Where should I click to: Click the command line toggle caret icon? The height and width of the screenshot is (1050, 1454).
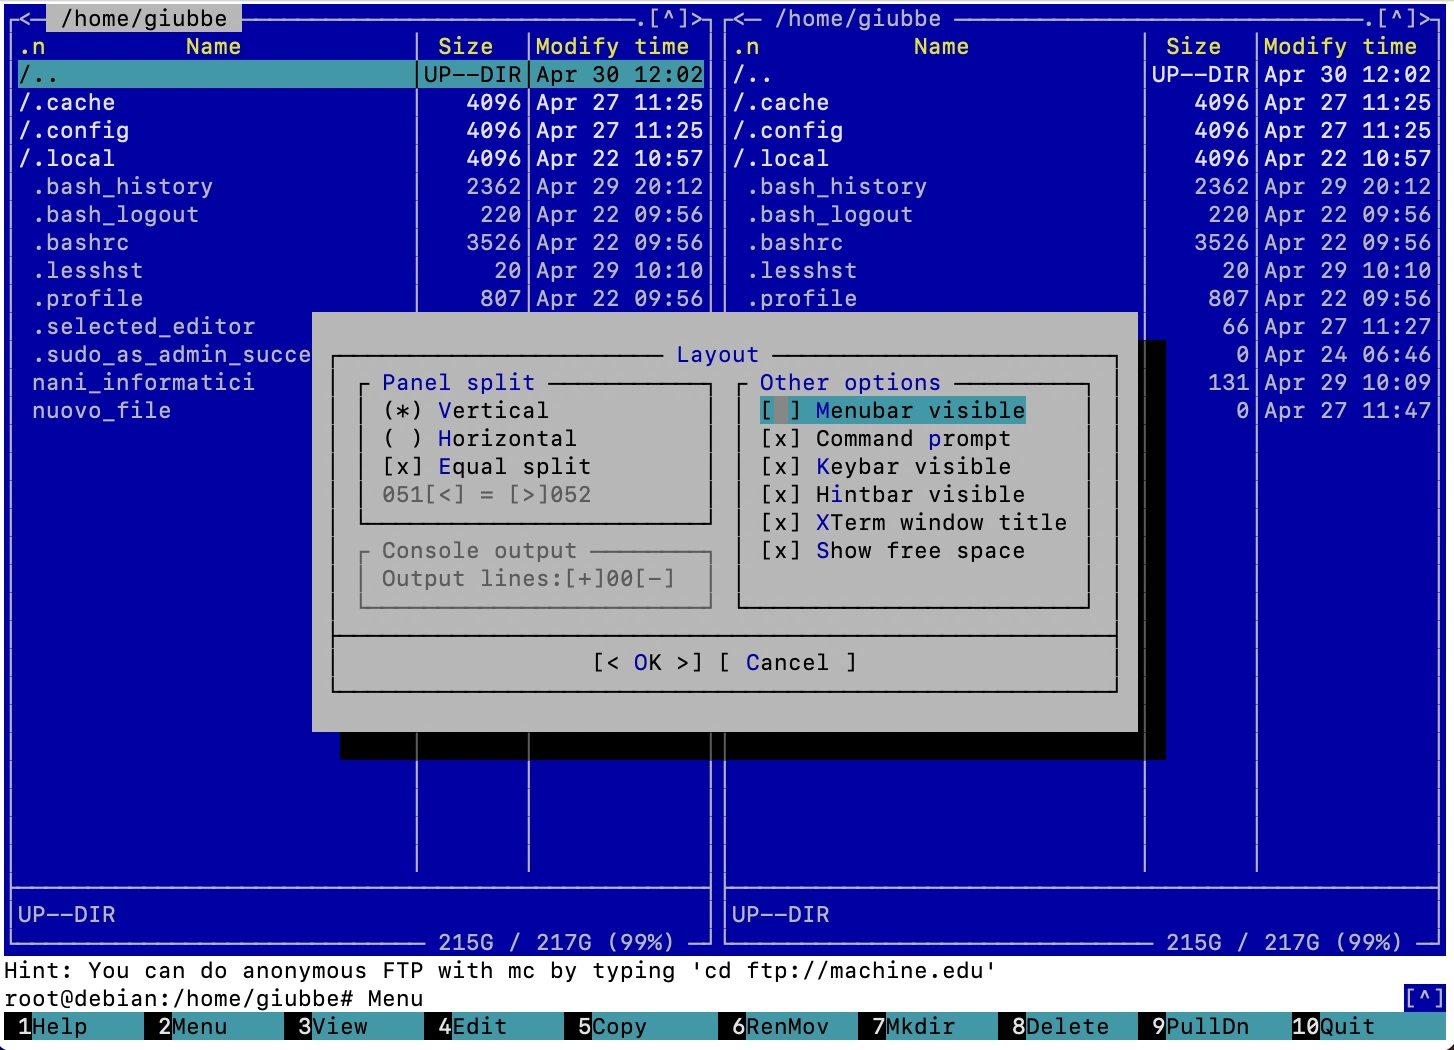pos(1424,997)
